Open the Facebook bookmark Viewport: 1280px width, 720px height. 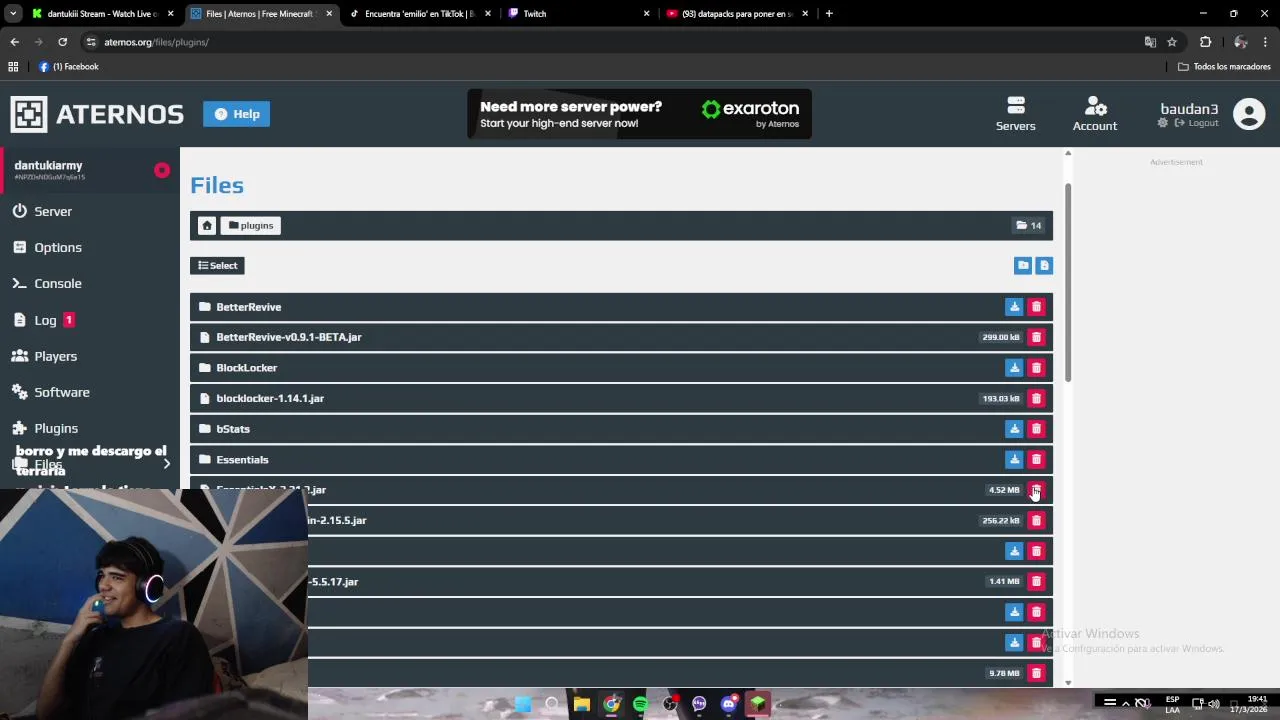(69, 67)
